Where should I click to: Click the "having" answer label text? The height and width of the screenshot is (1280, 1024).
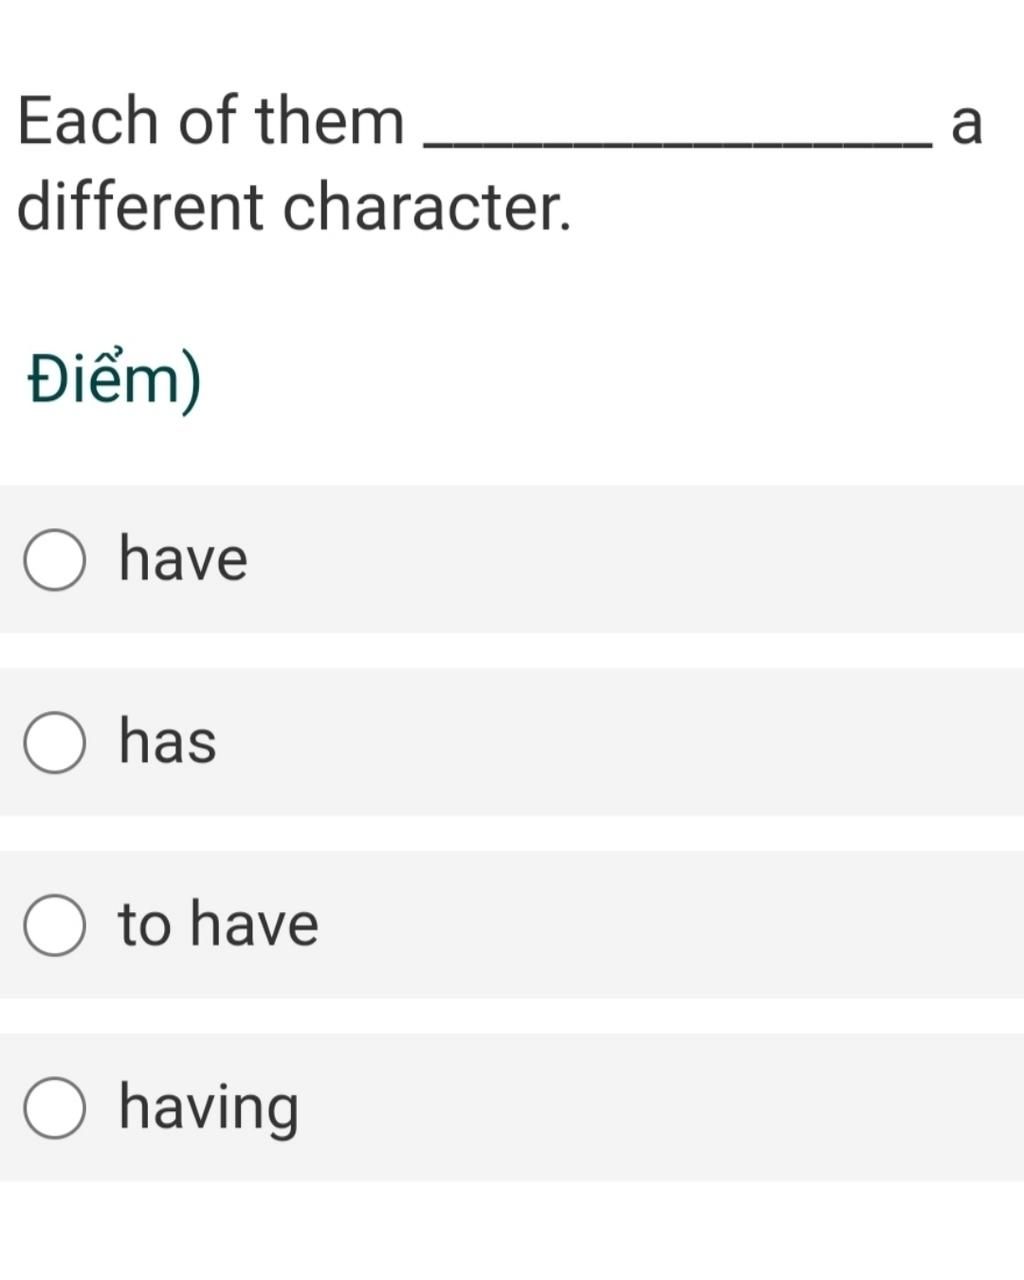[x=208, y=1109]
